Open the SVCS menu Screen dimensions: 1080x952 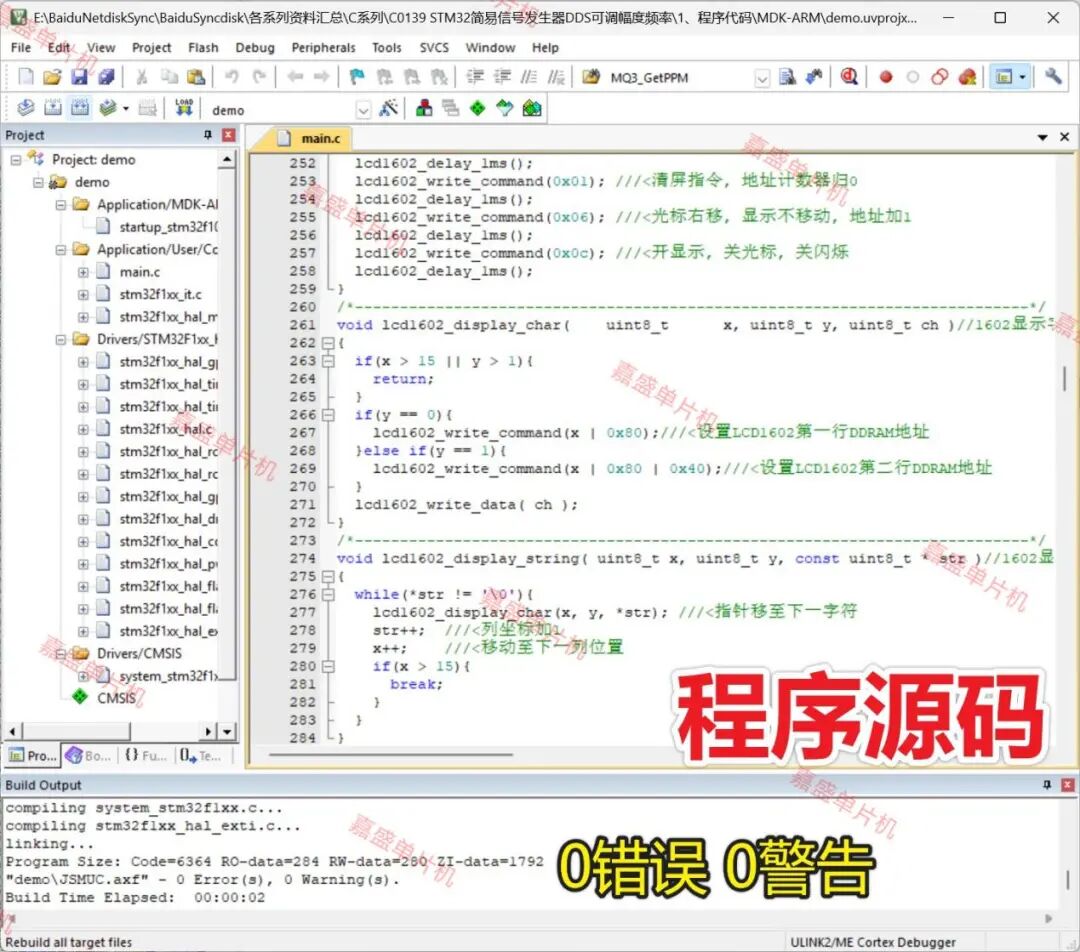point(434,48)
